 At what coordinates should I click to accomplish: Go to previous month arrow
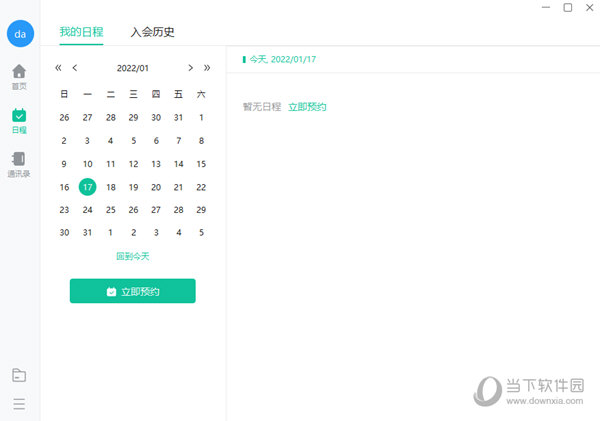[x=75, y=68]
